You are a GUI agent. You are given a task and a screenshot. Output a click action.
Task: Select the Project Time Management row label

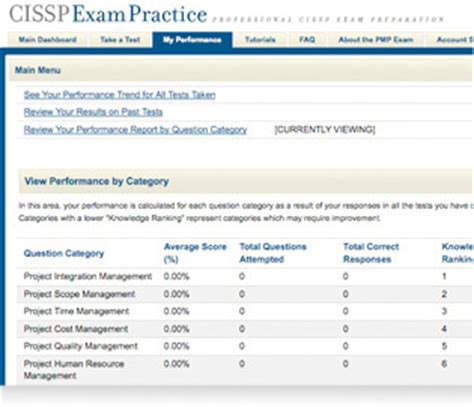(x=76, y=311)
